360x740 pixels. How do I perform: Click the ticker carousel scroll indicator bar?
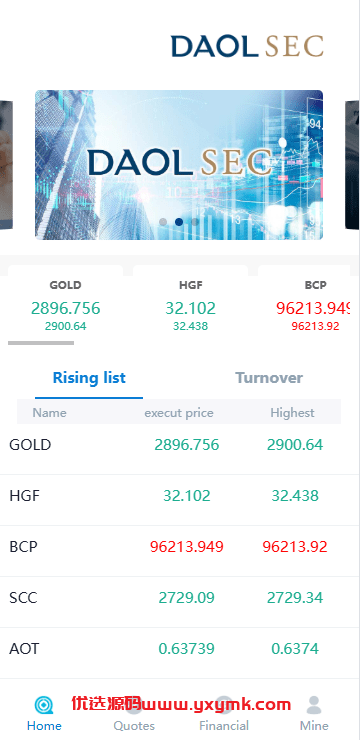[x=41, y=343]
